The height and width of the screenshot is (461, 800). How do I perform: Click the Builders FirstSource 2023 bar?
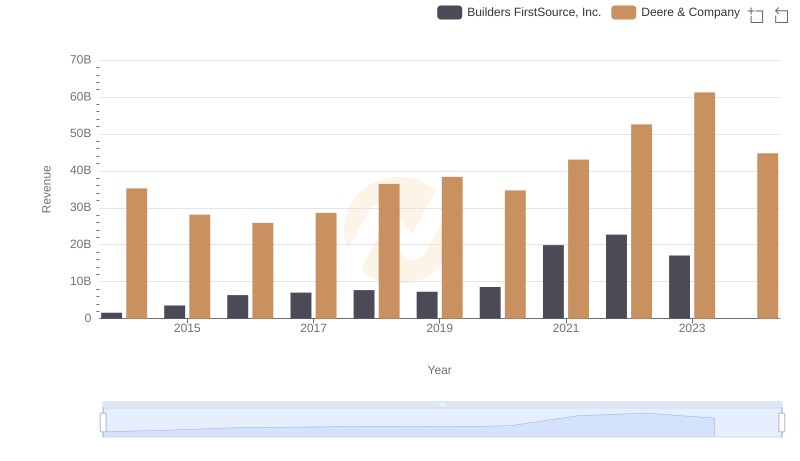click(x=680, y=287)
